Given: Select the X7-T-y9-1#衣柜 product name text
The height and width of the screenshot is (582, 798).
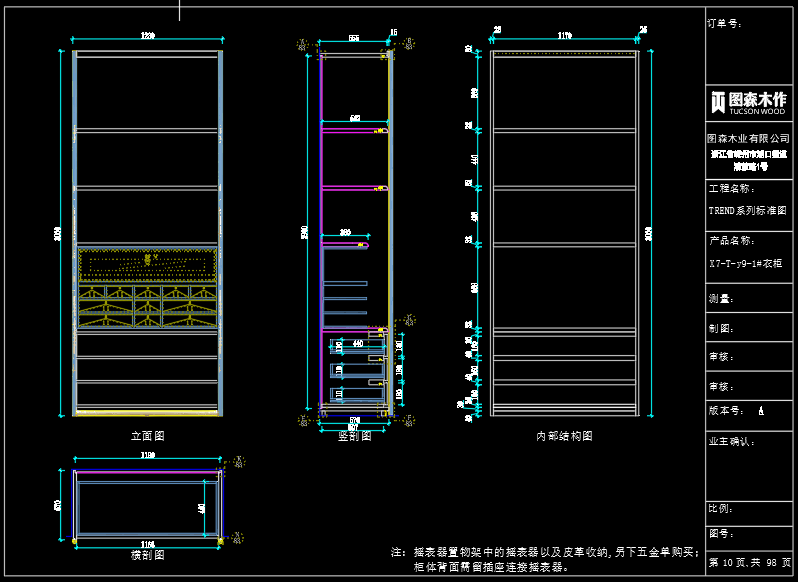Looking at the screenshot, I should [745, 264].
